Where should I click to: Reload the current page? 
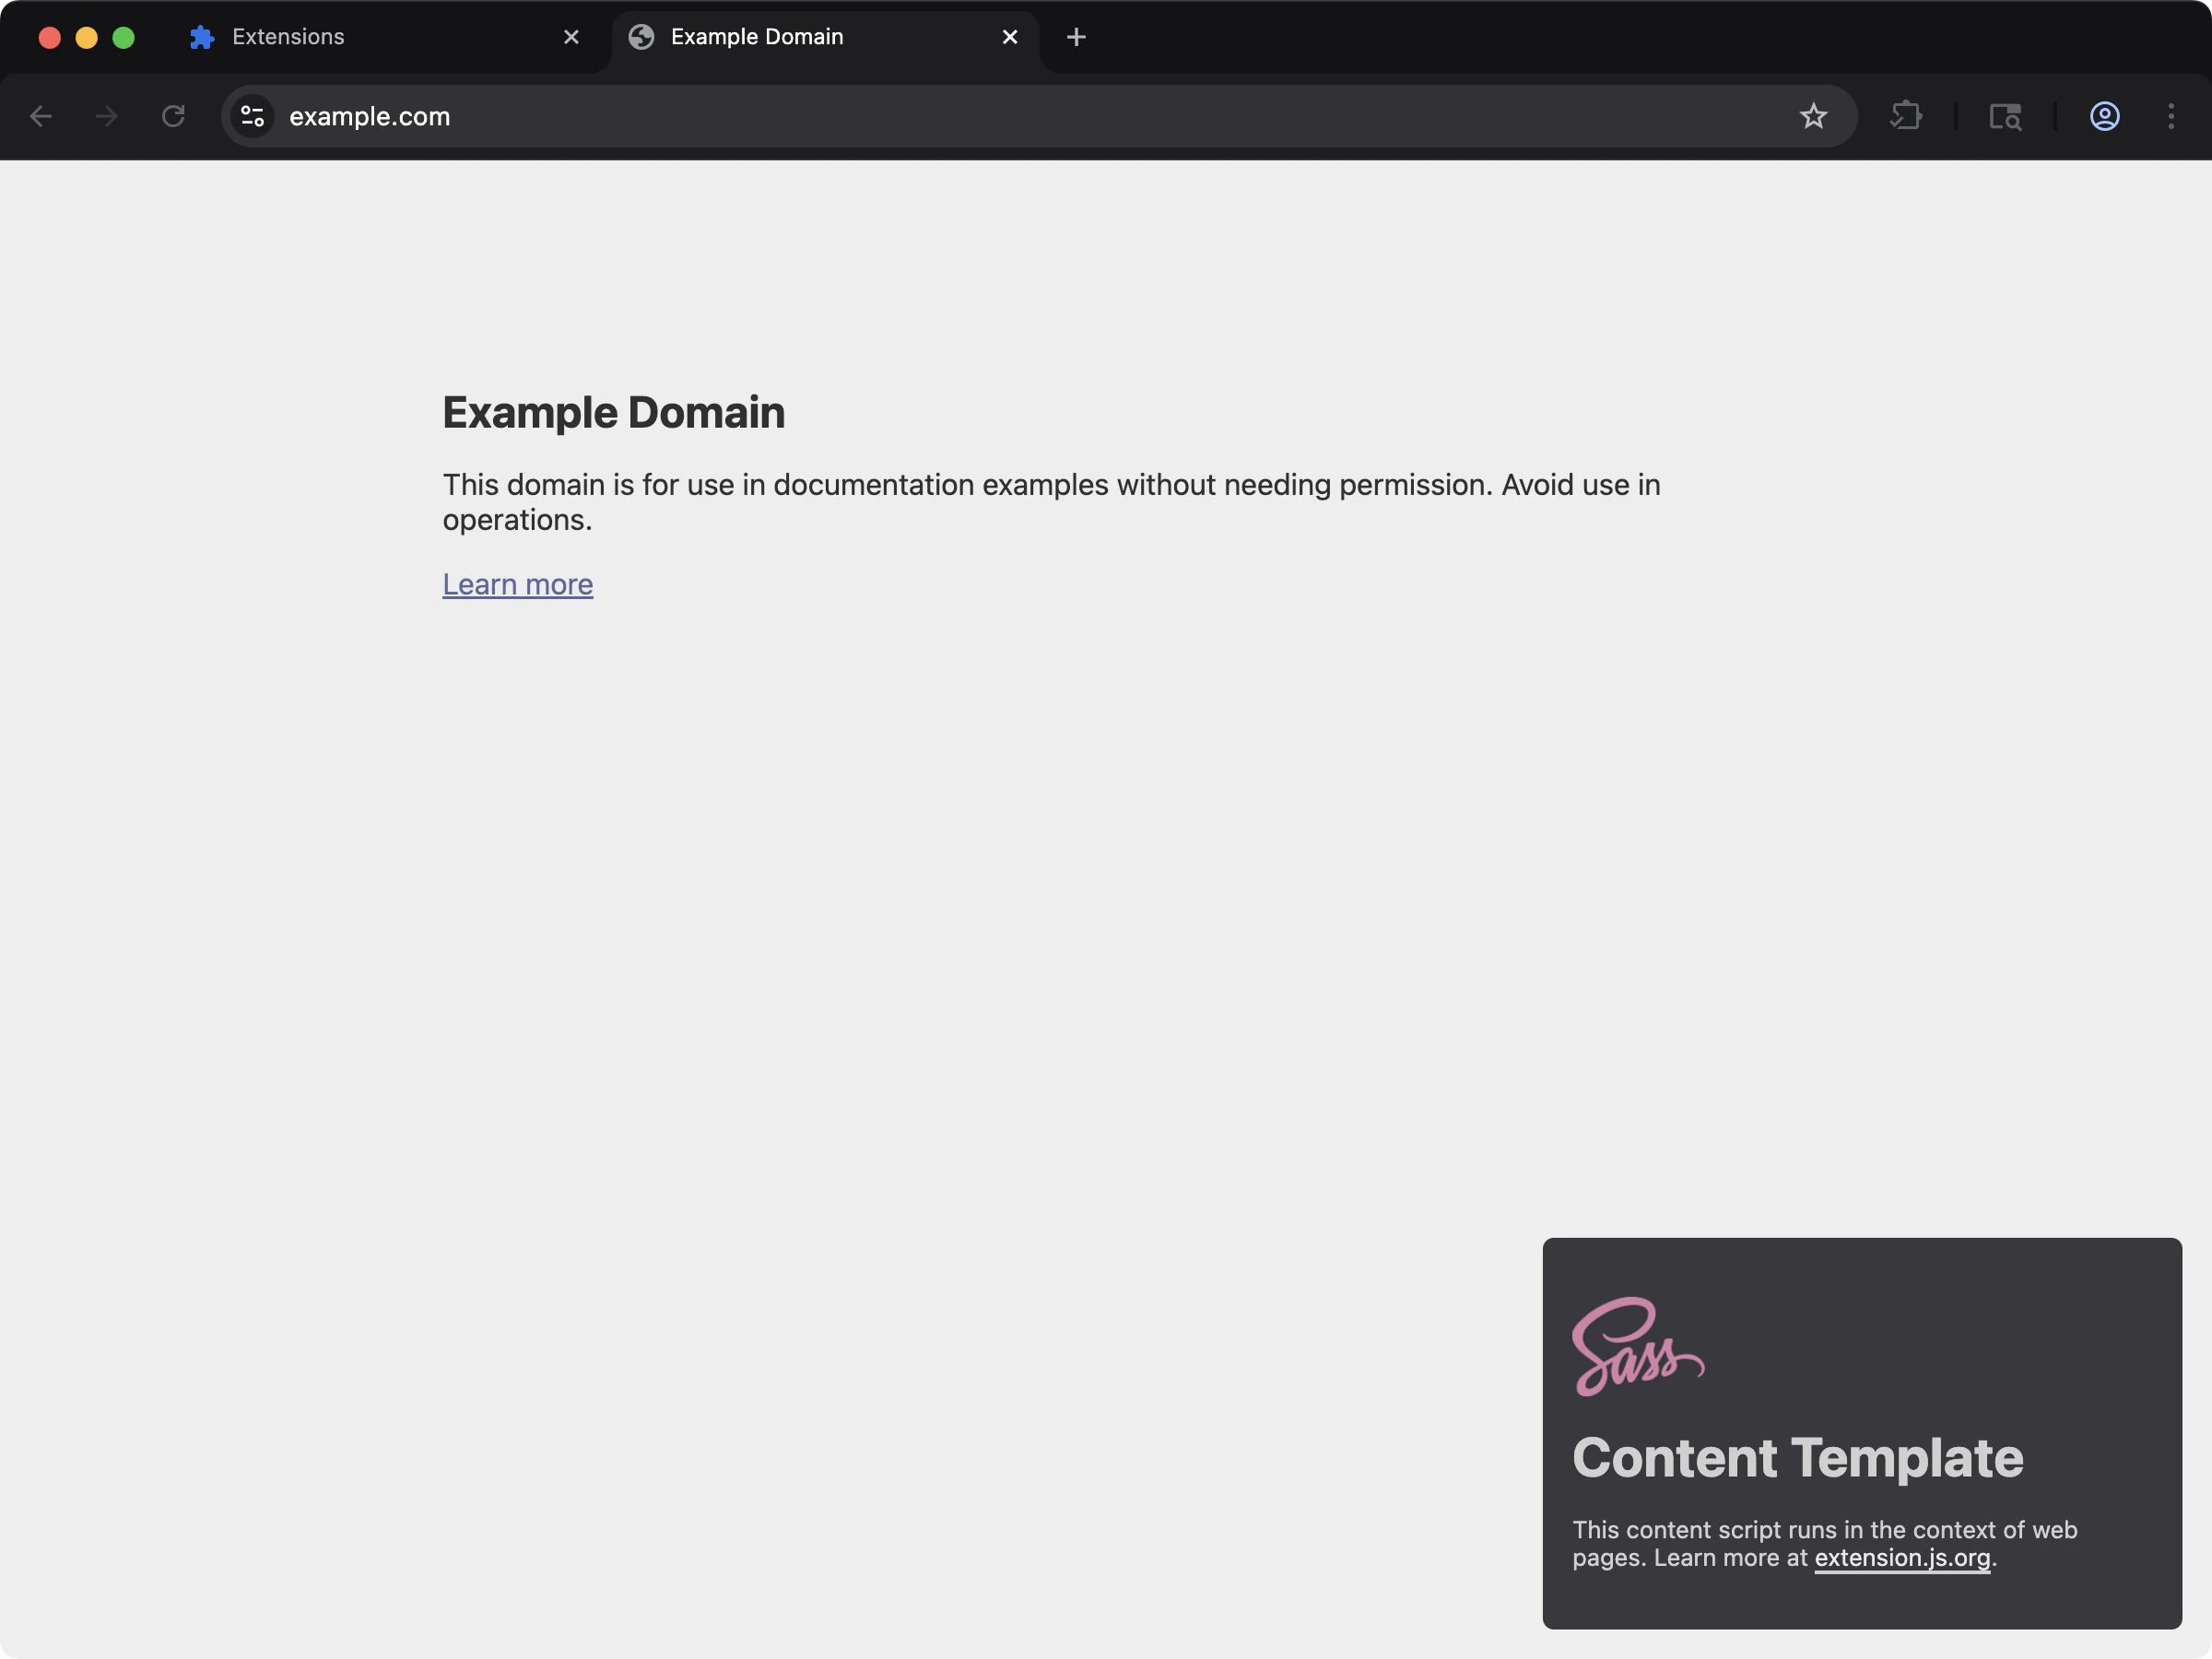click(x=172, y=116)
